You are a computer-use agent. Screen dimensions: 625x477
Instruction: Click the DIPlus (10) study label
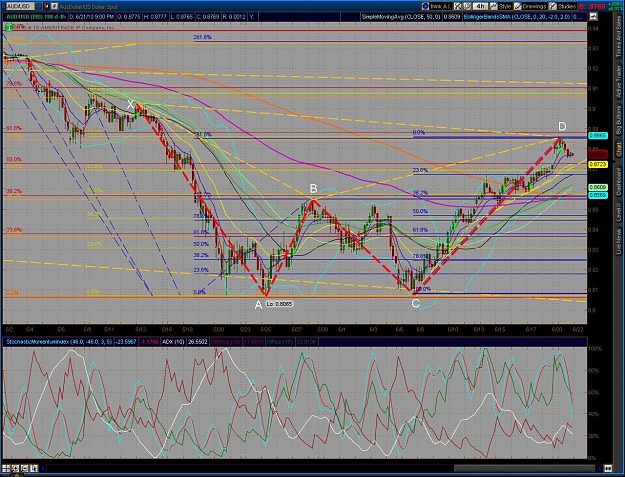point(281,342)
